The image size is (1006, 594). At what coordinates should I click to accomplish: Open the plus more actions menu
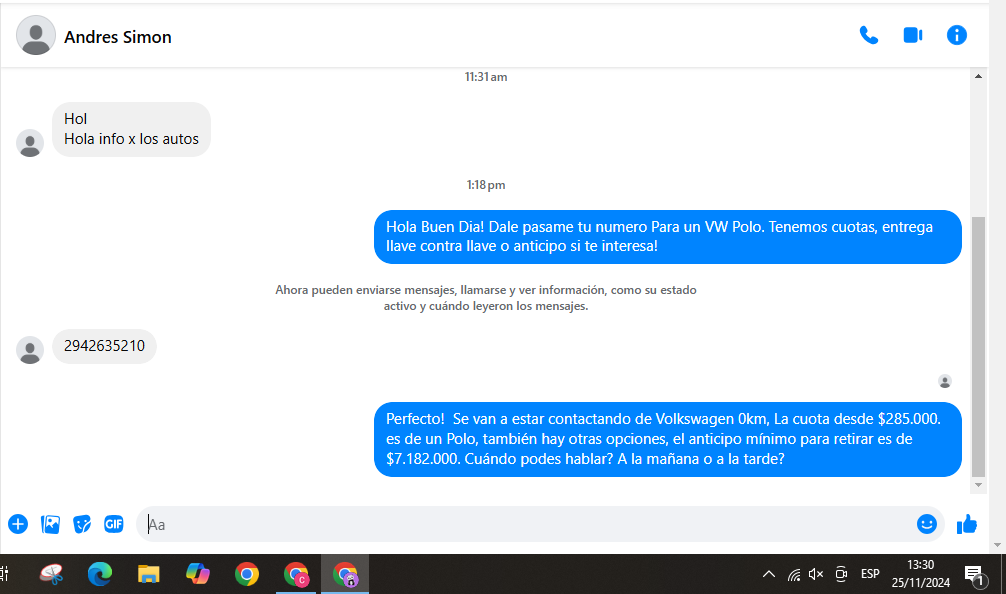pyautogui.click(x=18, y=524)
